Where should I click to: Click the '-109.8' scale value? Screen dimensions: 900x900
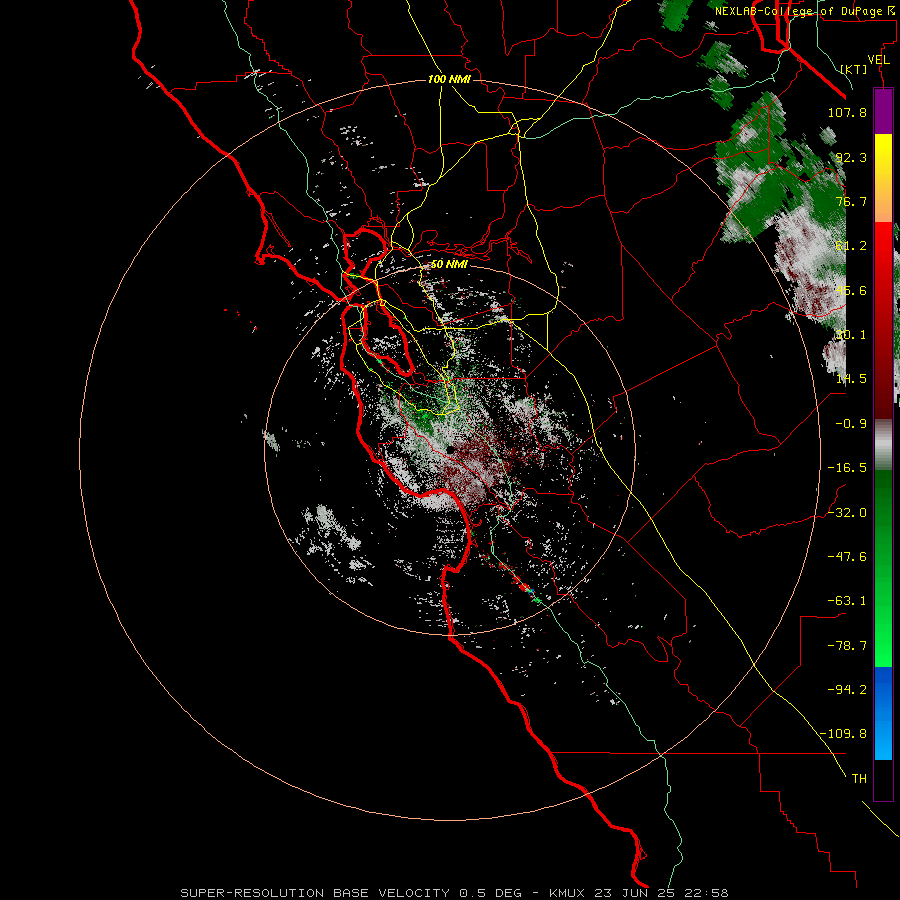coord(844,734)
